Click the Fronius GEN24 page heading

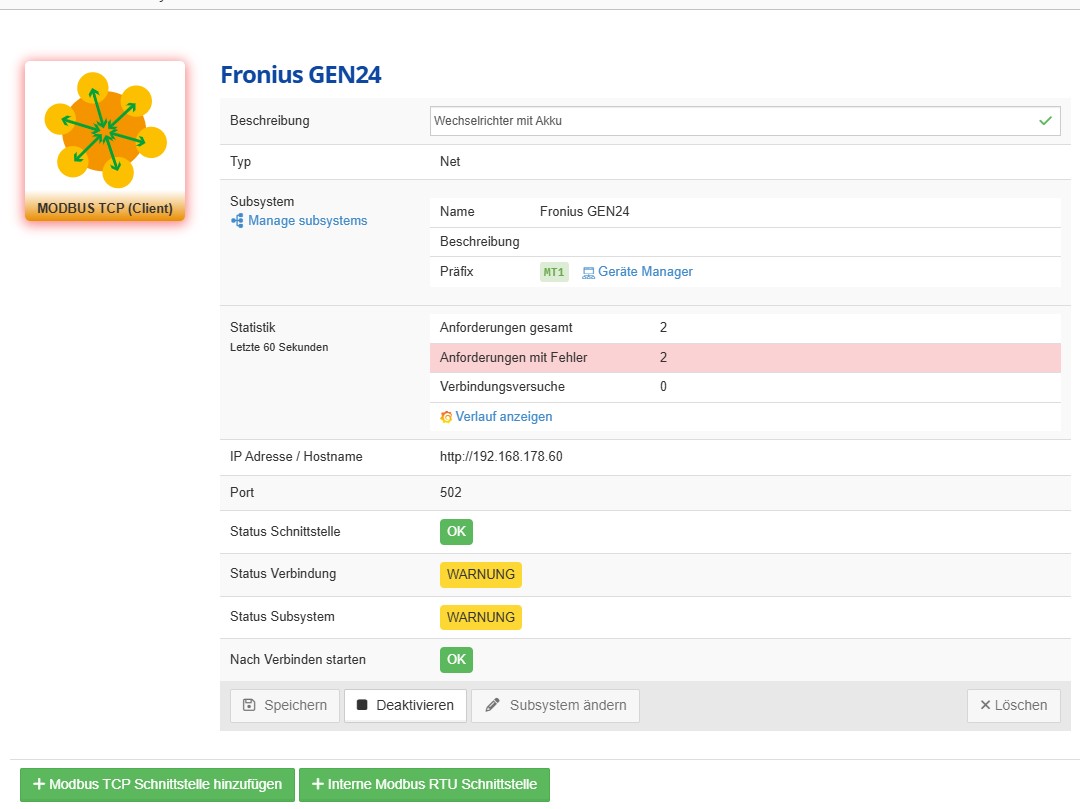pos(300,74)
